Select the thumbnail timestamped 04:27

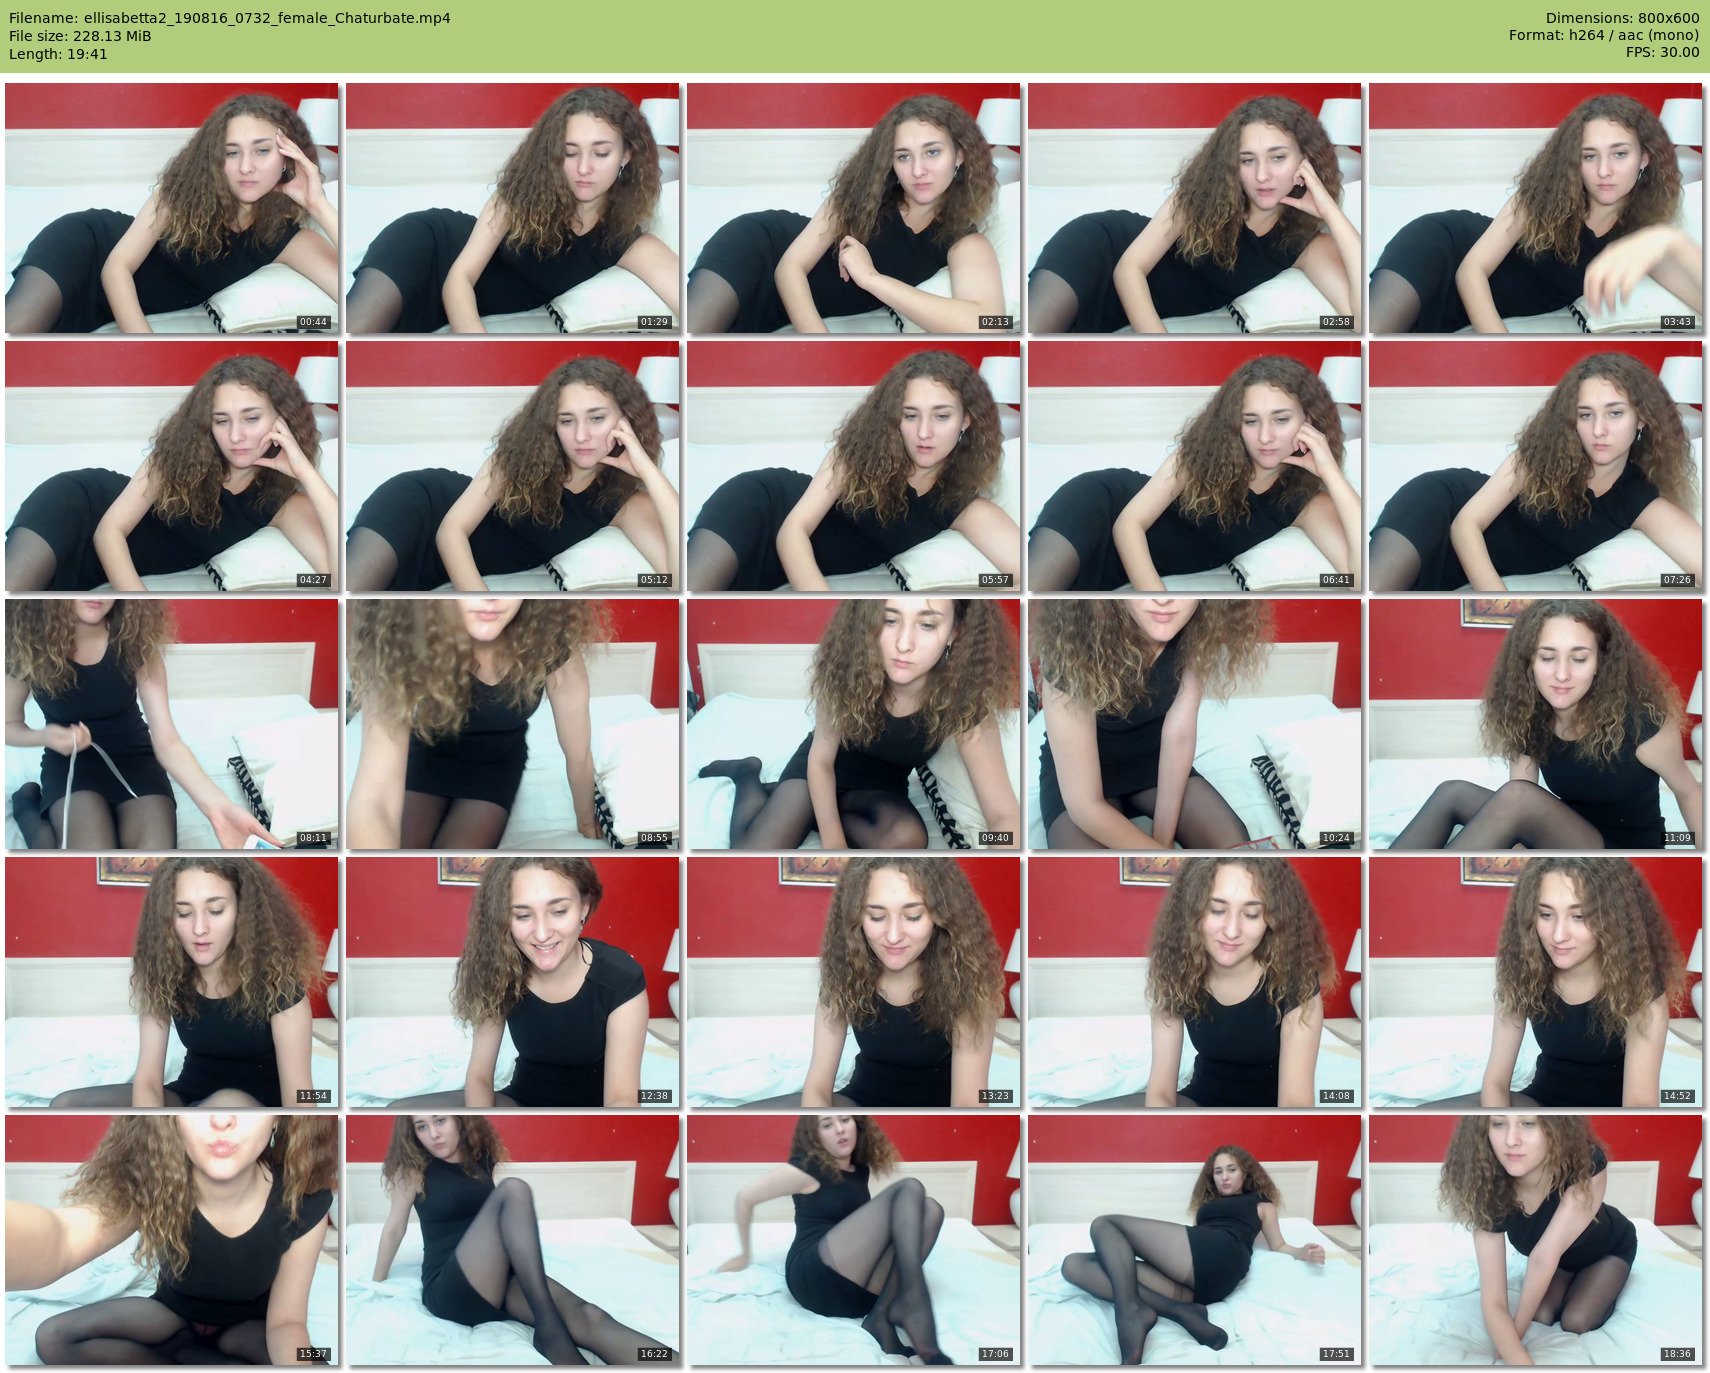pos(172,466)
